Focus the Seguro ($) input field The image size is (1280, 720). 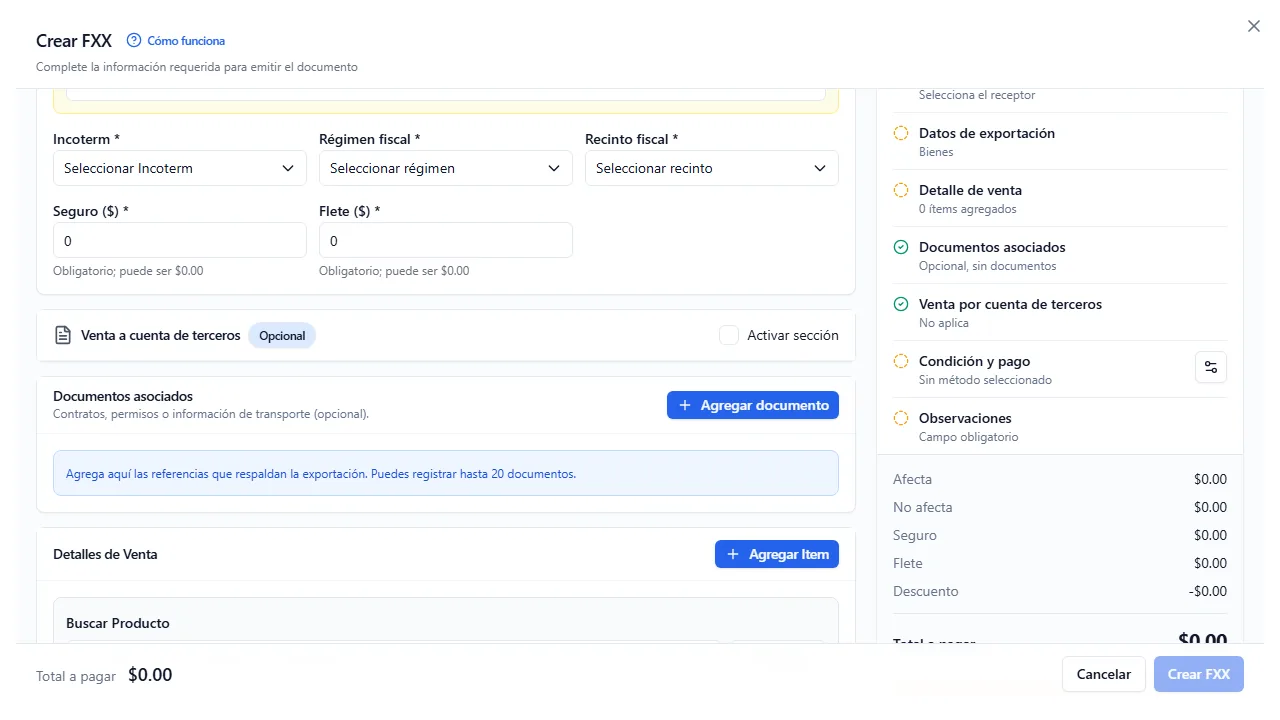[x=180, y=241]
